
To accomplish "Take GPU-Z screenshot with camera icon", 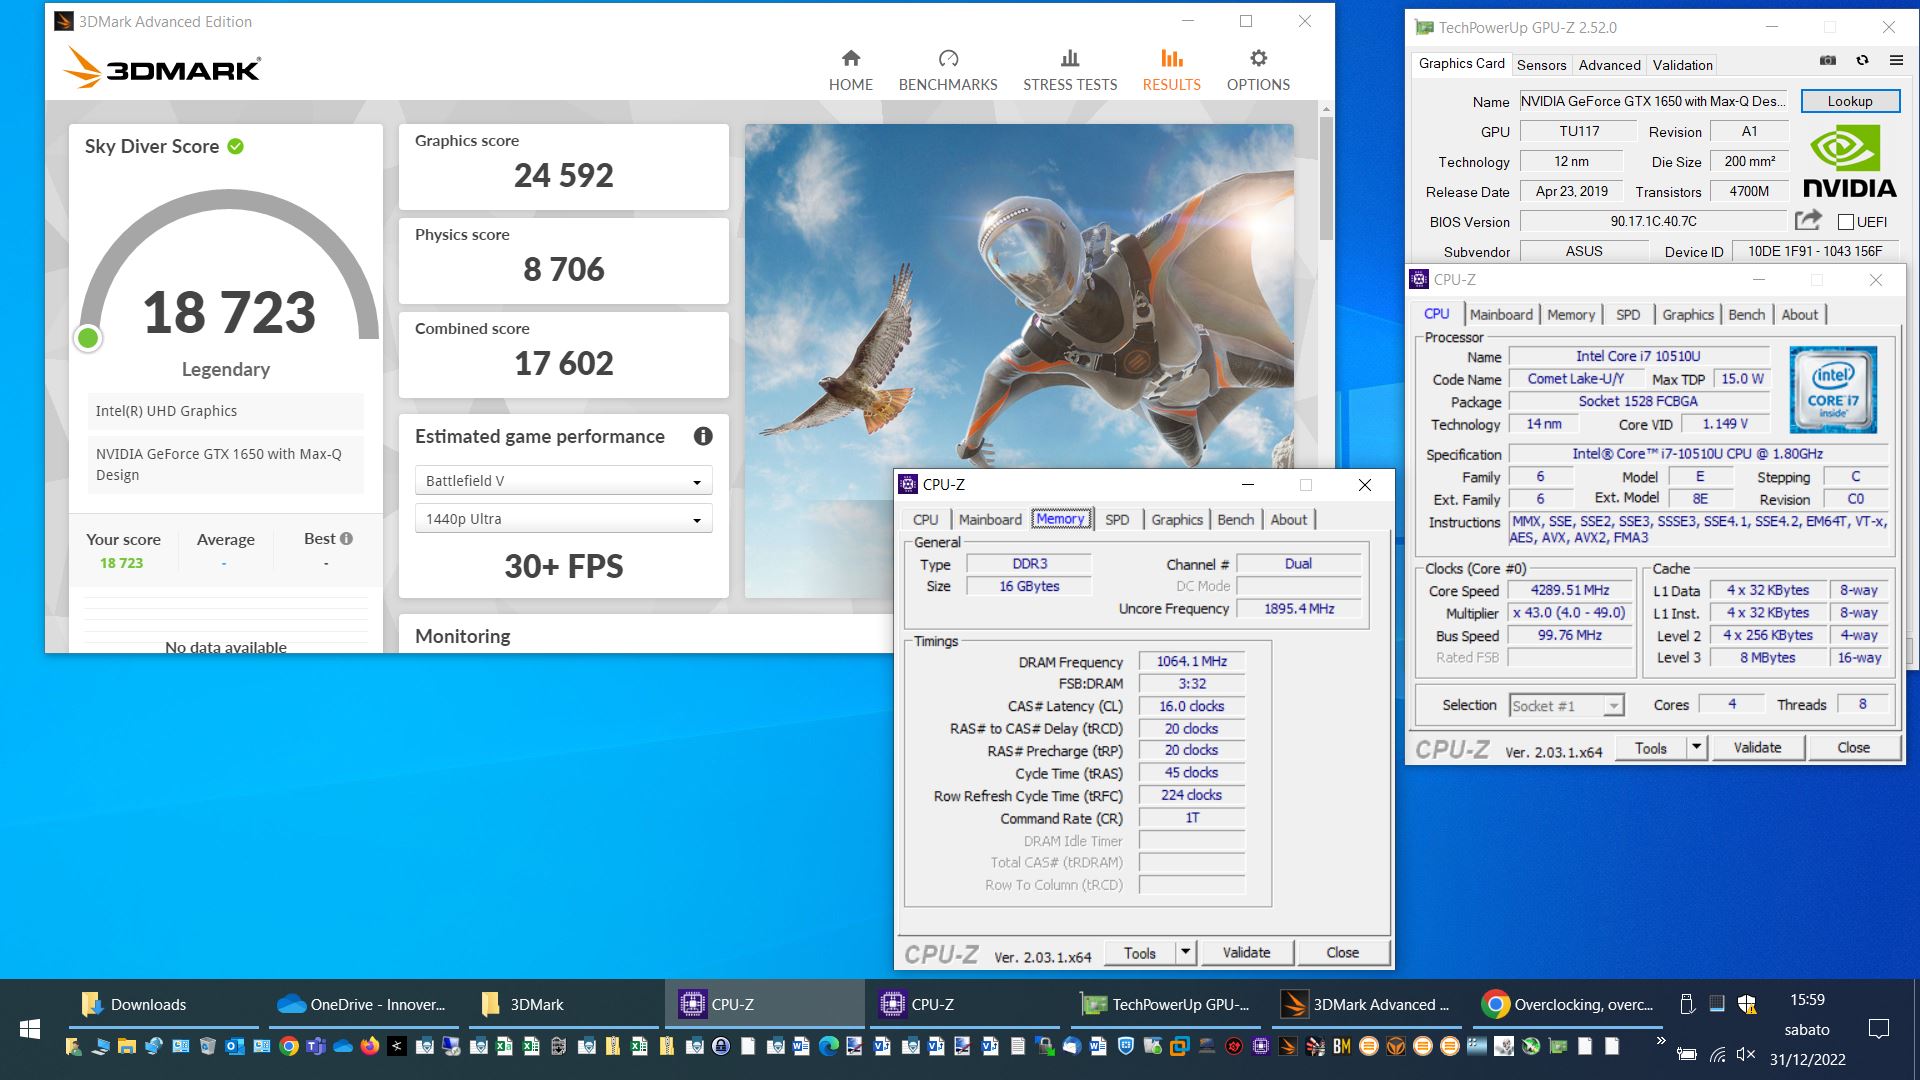I will click(1828, 61).
